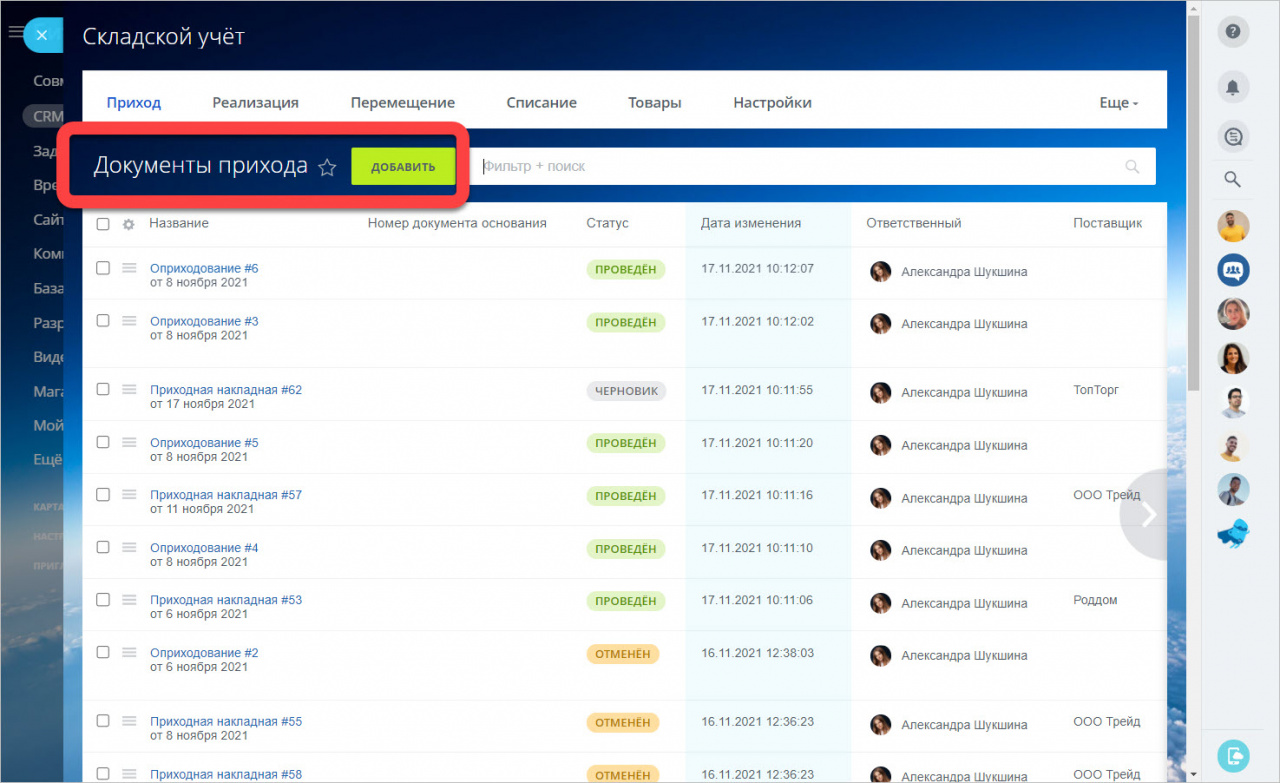Click the right-arrow chevron to scroll the table
Image resolution: width=1280 pixels, height=783 pixels.
coord(1149,514)
